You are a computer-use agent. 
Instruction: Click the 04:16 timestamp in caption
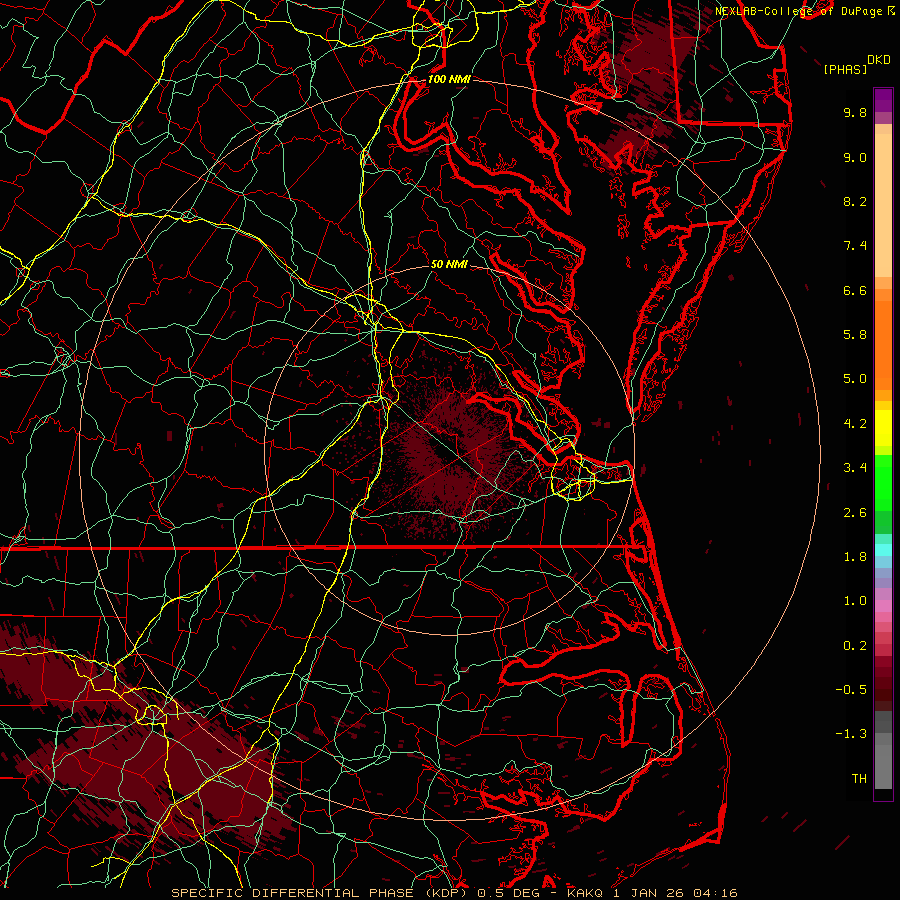(x=715, y=893)
